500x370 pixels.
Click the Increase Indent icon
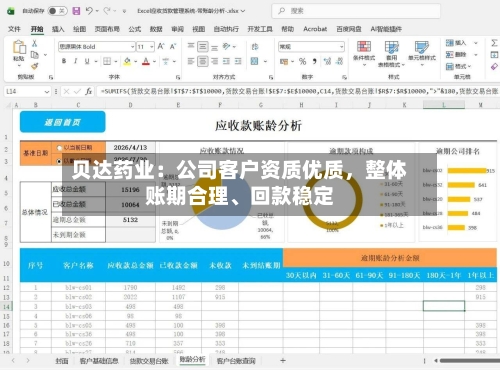coord(238,61)
